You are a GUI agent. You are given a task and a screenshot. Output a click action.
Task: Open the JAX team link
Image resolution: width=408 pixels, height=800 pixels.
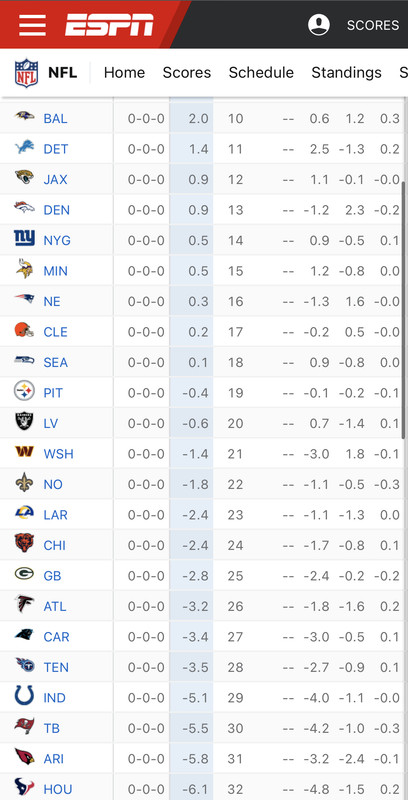[x=55, y=180]
